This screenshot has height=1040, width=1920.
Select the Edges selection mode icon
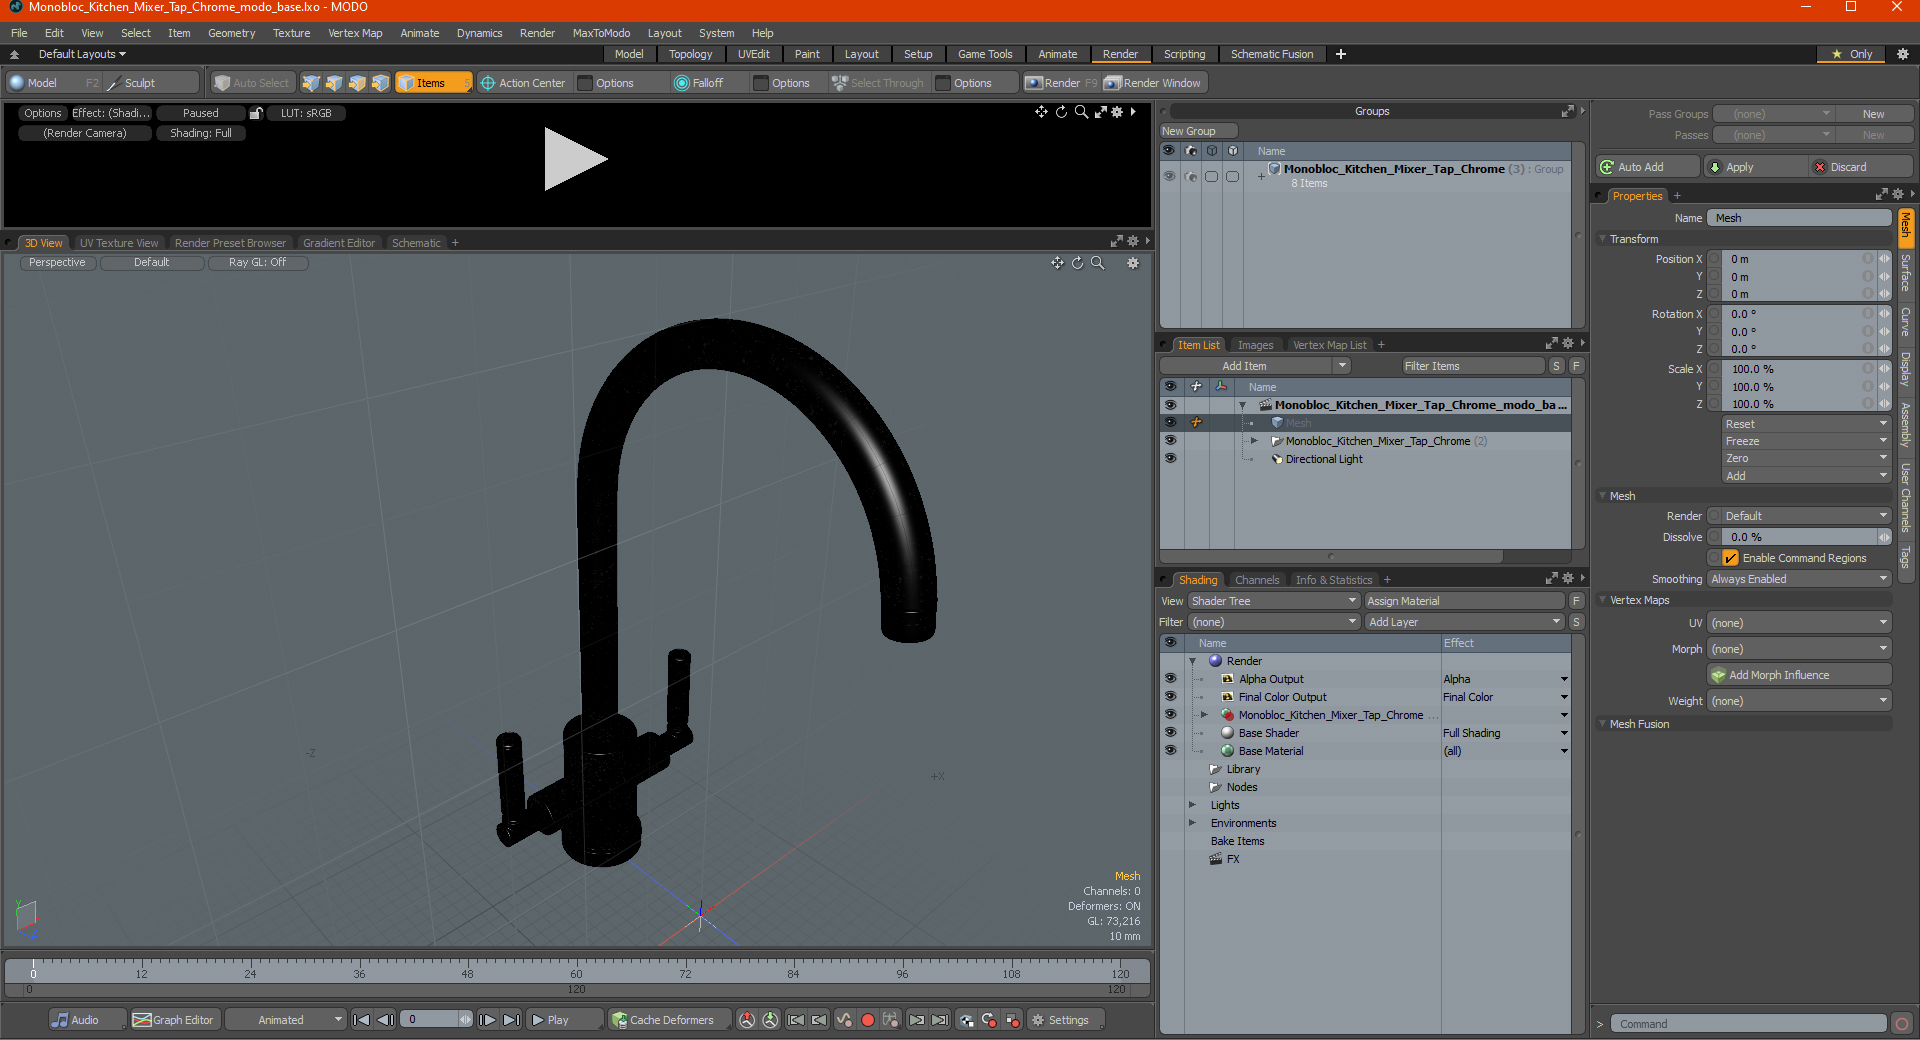click(x=334, y=83)
